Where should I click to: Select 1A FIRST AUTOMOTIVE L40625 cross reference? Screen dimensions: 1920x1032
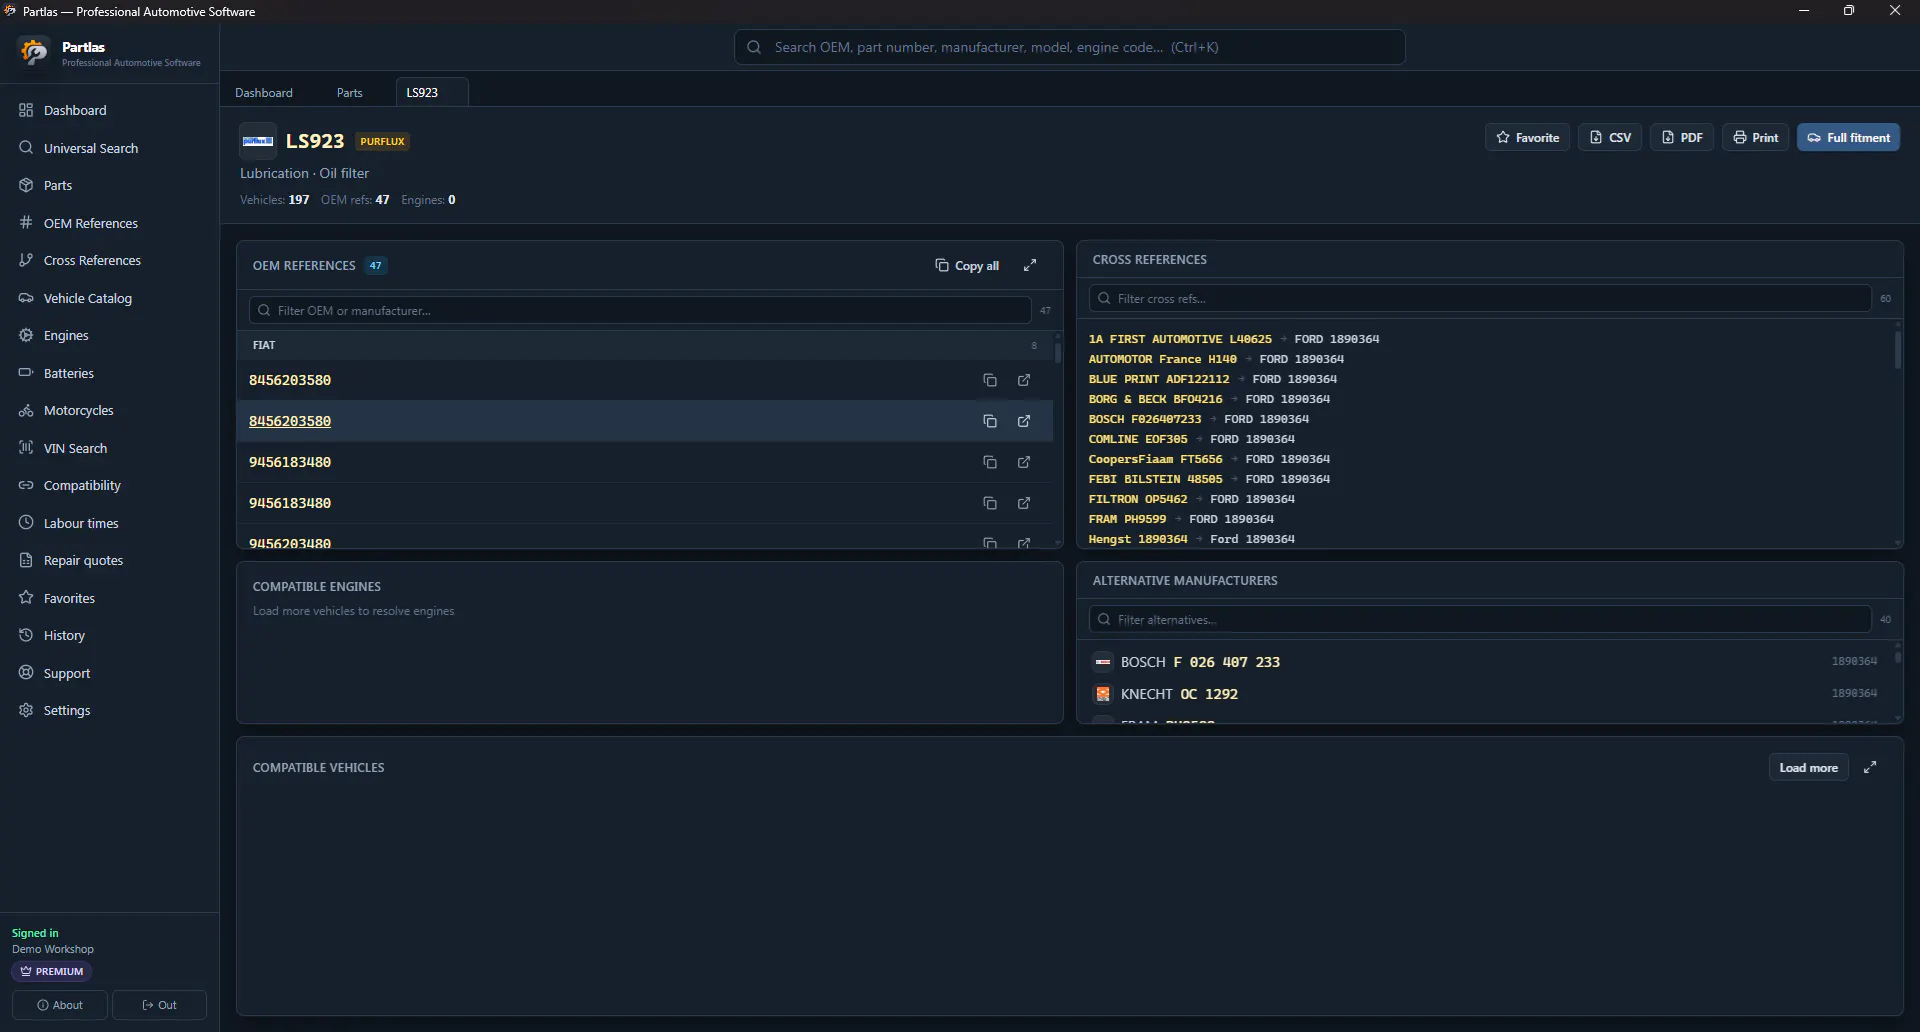click(x=1180, y=339)
